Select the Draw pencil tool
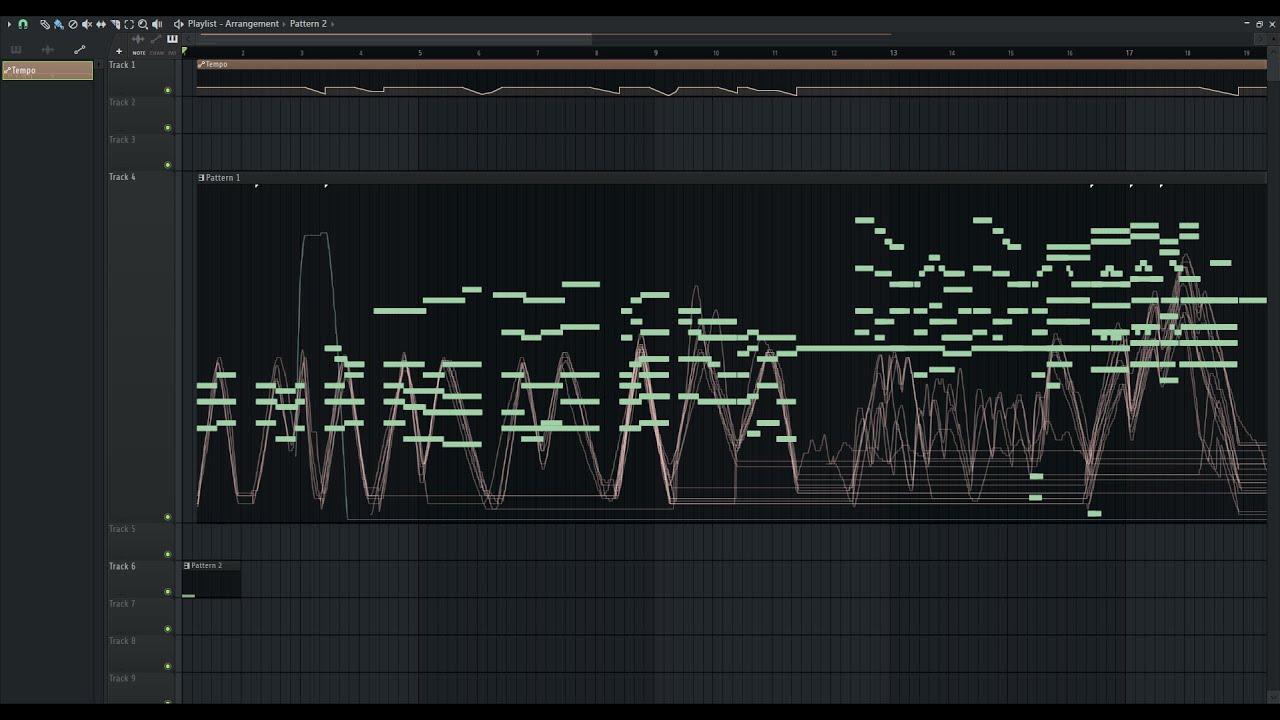 click(x=45, y=24)
